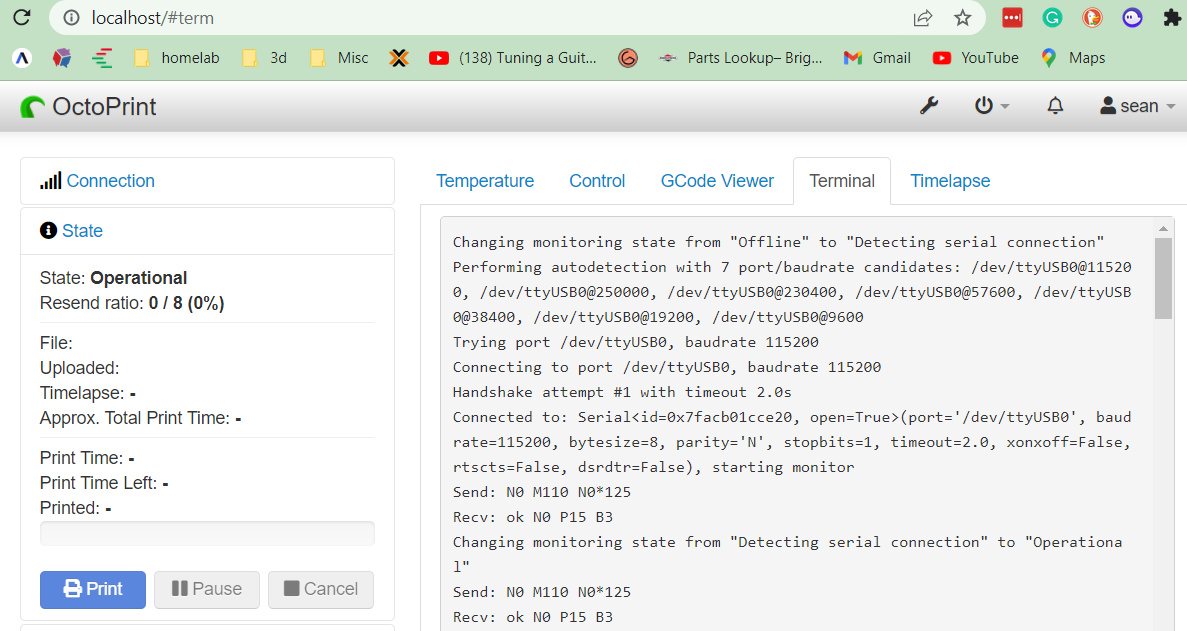
Task: Open the sean user account dropdown
Action: pos(1137,106)
